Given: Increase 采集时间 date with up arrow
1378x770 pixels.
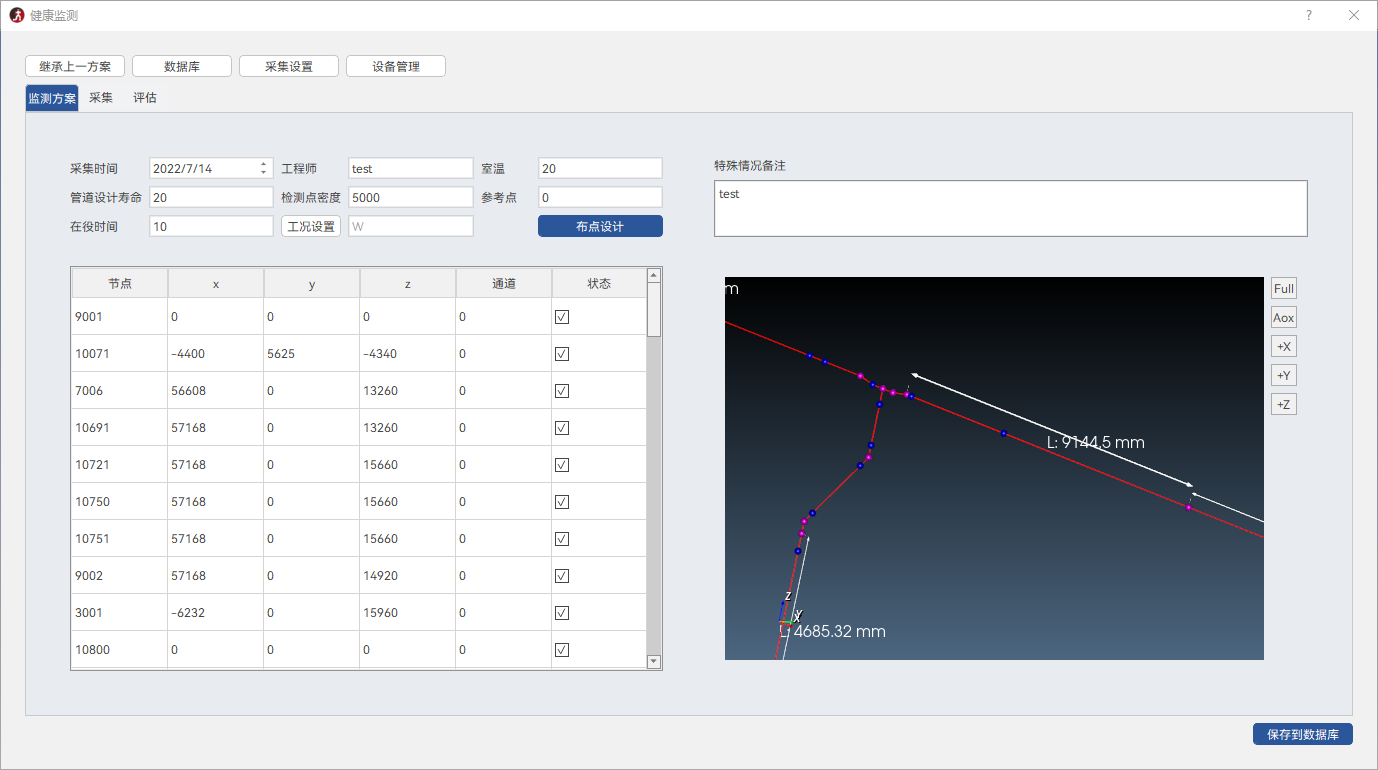Looking at the screenshot, I should [x=264, y=164].
